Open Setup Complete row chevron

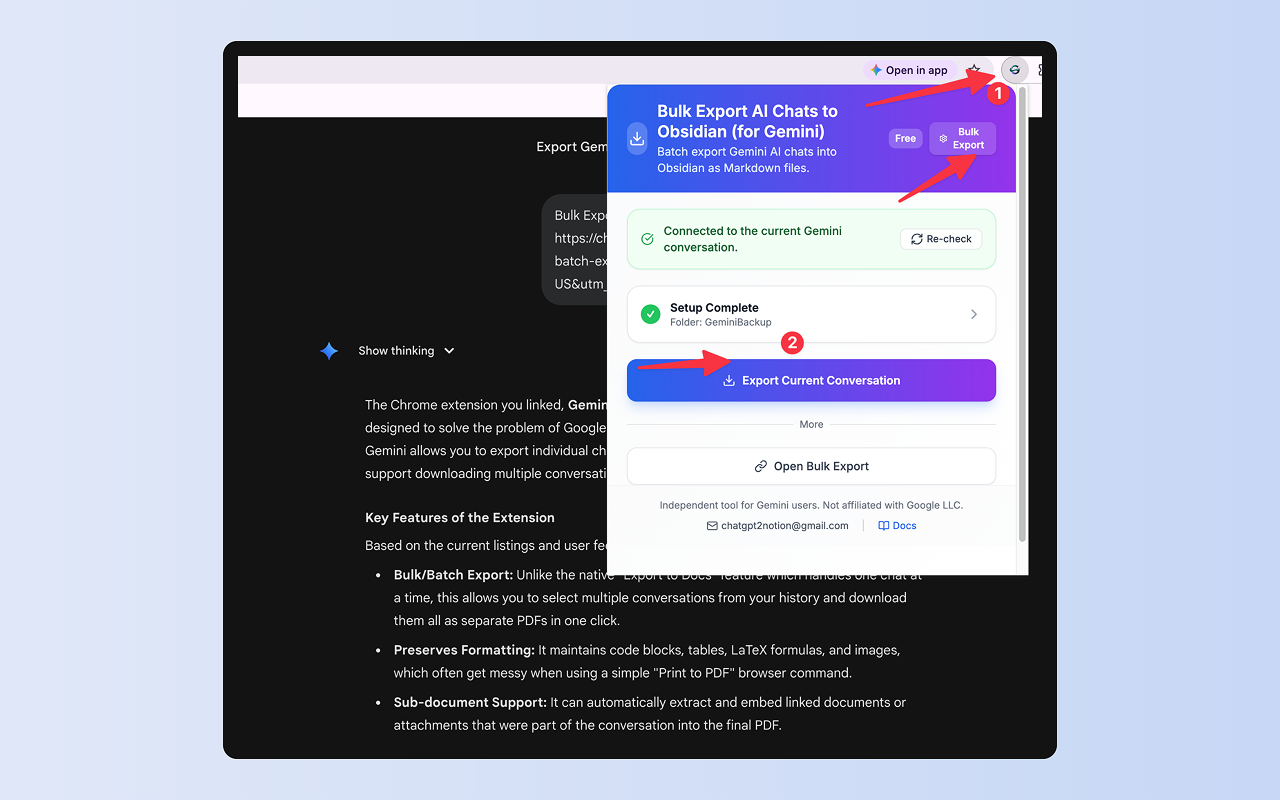coord(974,314)
